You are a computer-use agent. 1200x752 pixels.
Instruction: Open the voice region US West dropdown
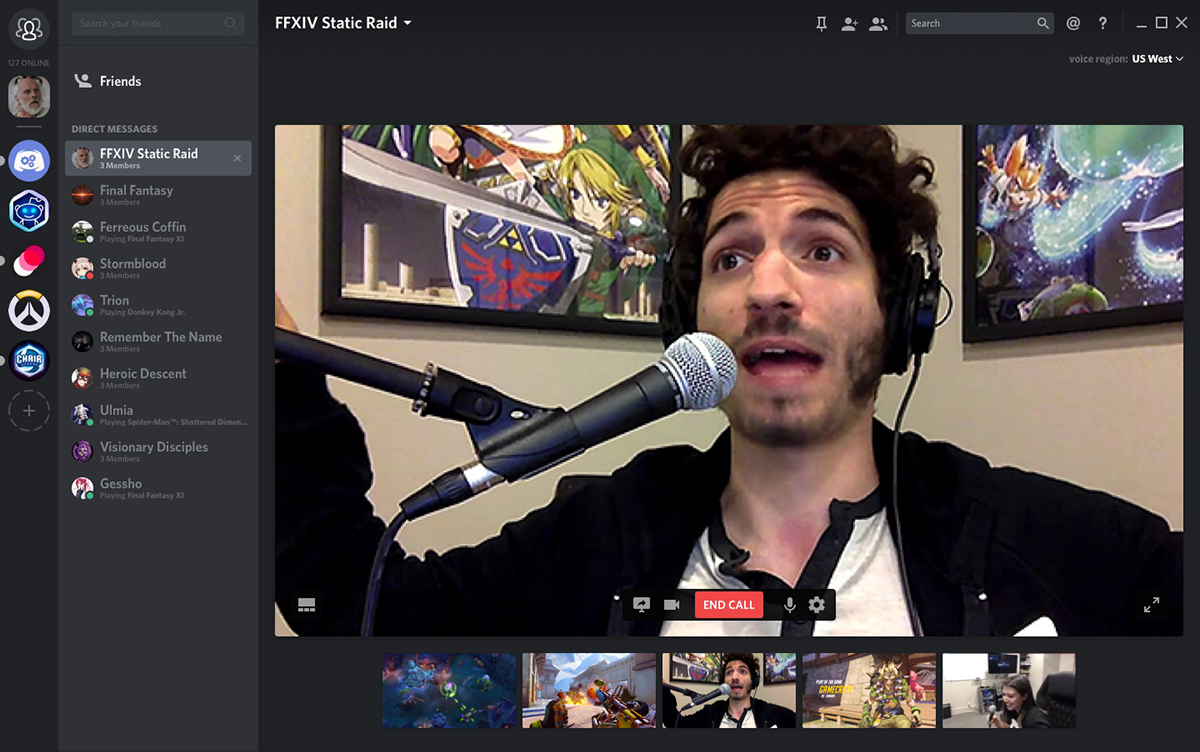point(1157,59)
